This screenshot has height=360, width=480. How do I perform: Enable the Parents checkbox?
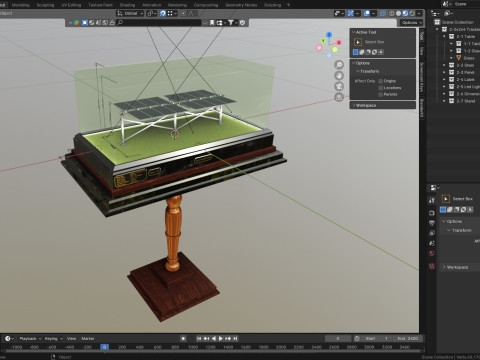(x=381, y=94)
